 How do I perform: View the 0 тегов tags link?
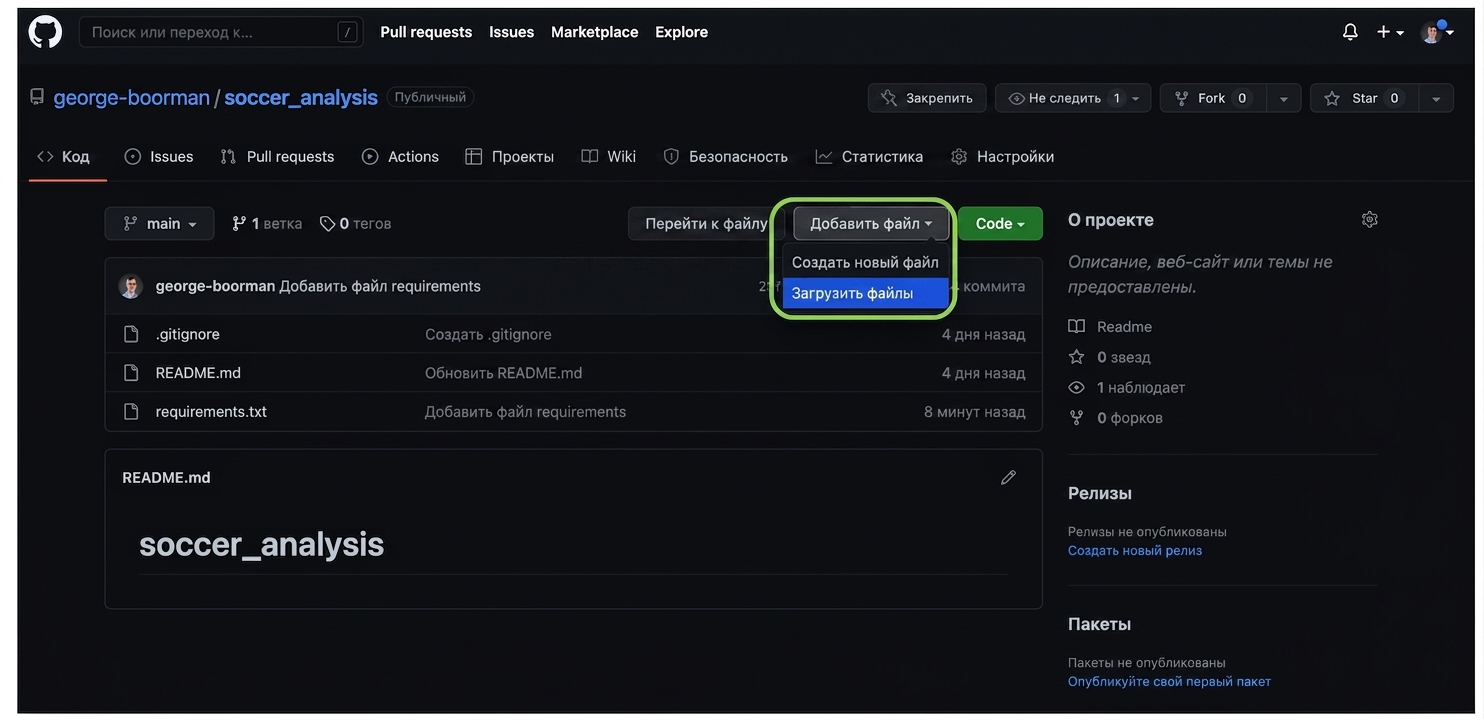tap(355, 224)
